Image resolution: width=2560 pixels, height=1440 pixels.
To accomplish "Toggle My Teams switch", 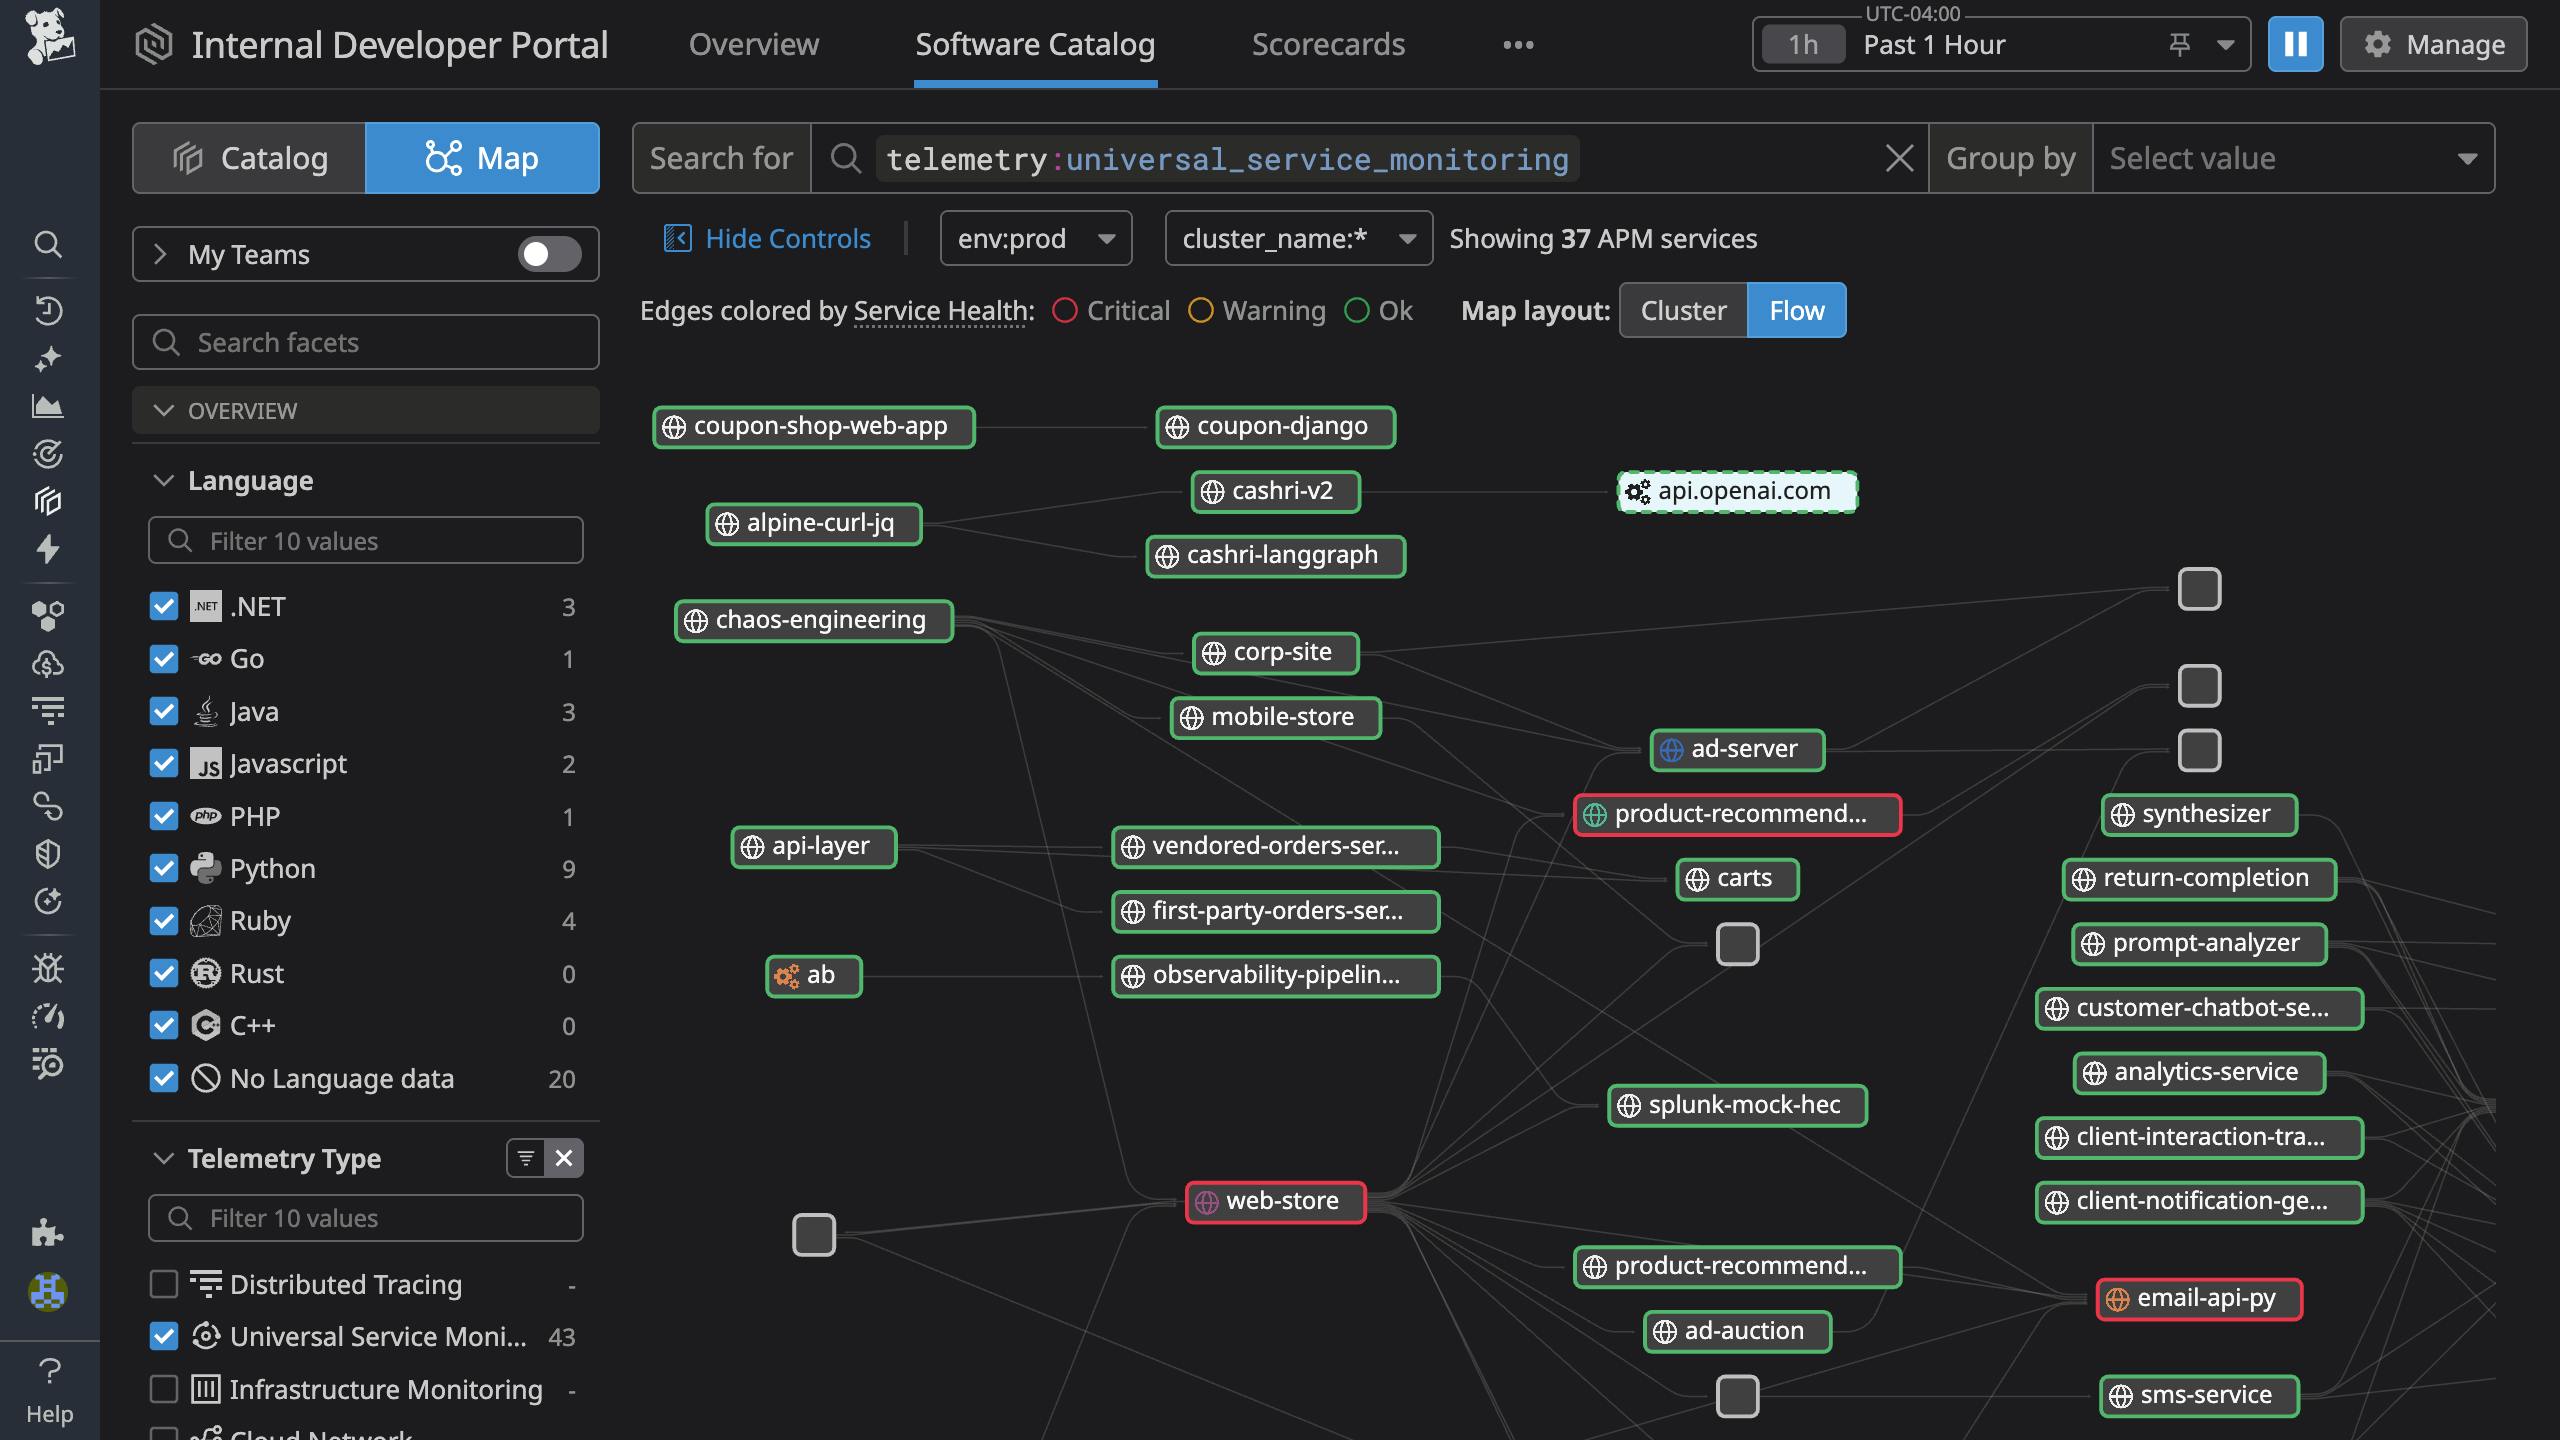I will (x=549, y=254).
